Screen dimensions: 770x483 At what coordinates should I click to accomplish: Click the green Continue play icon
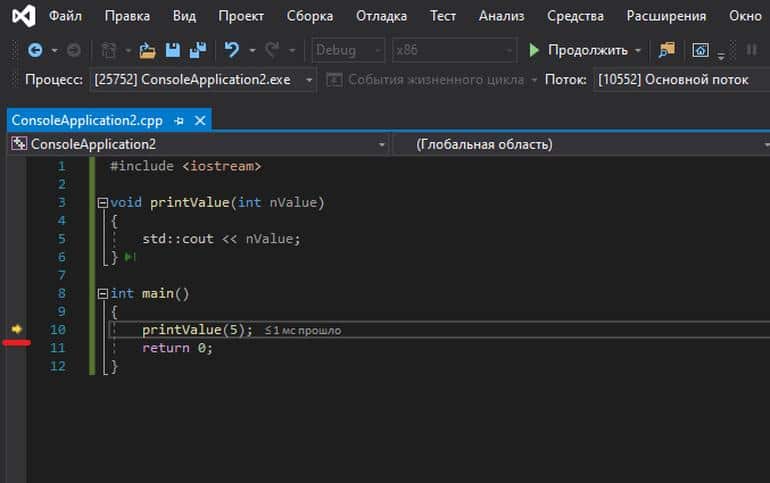534,50
